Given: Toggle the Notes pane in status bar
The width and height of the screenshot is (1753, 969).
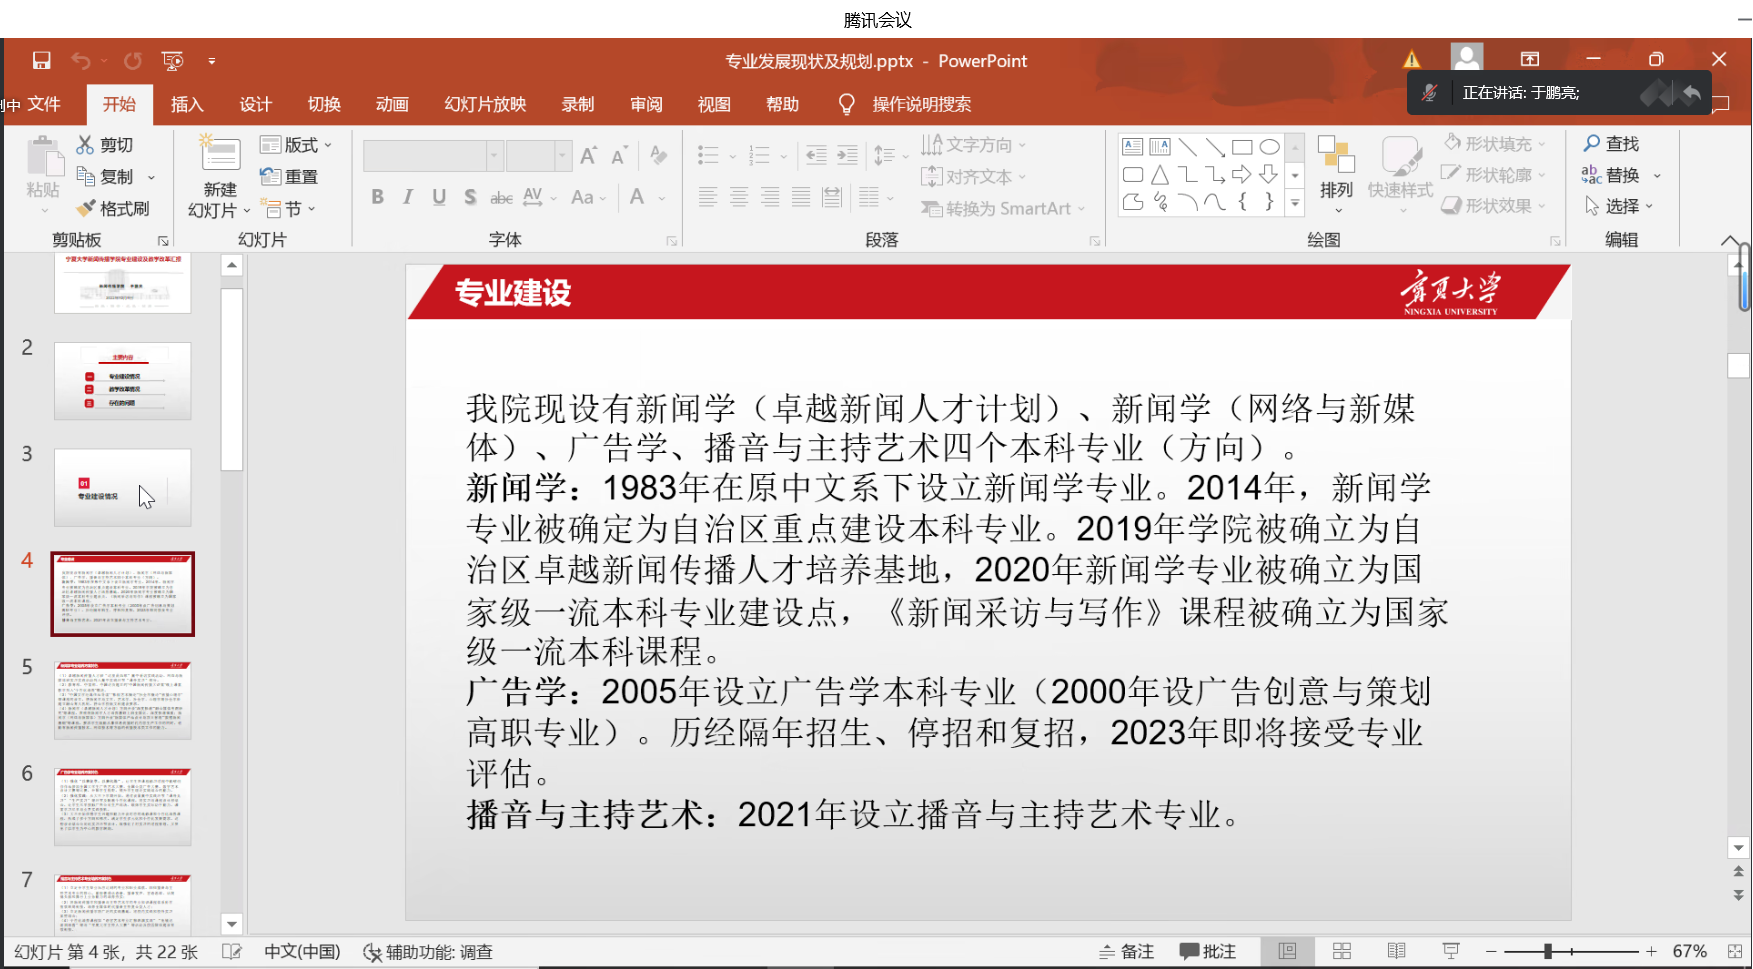Looking at the screenshot, I should pyautogui.click(x=1126, y=951).
